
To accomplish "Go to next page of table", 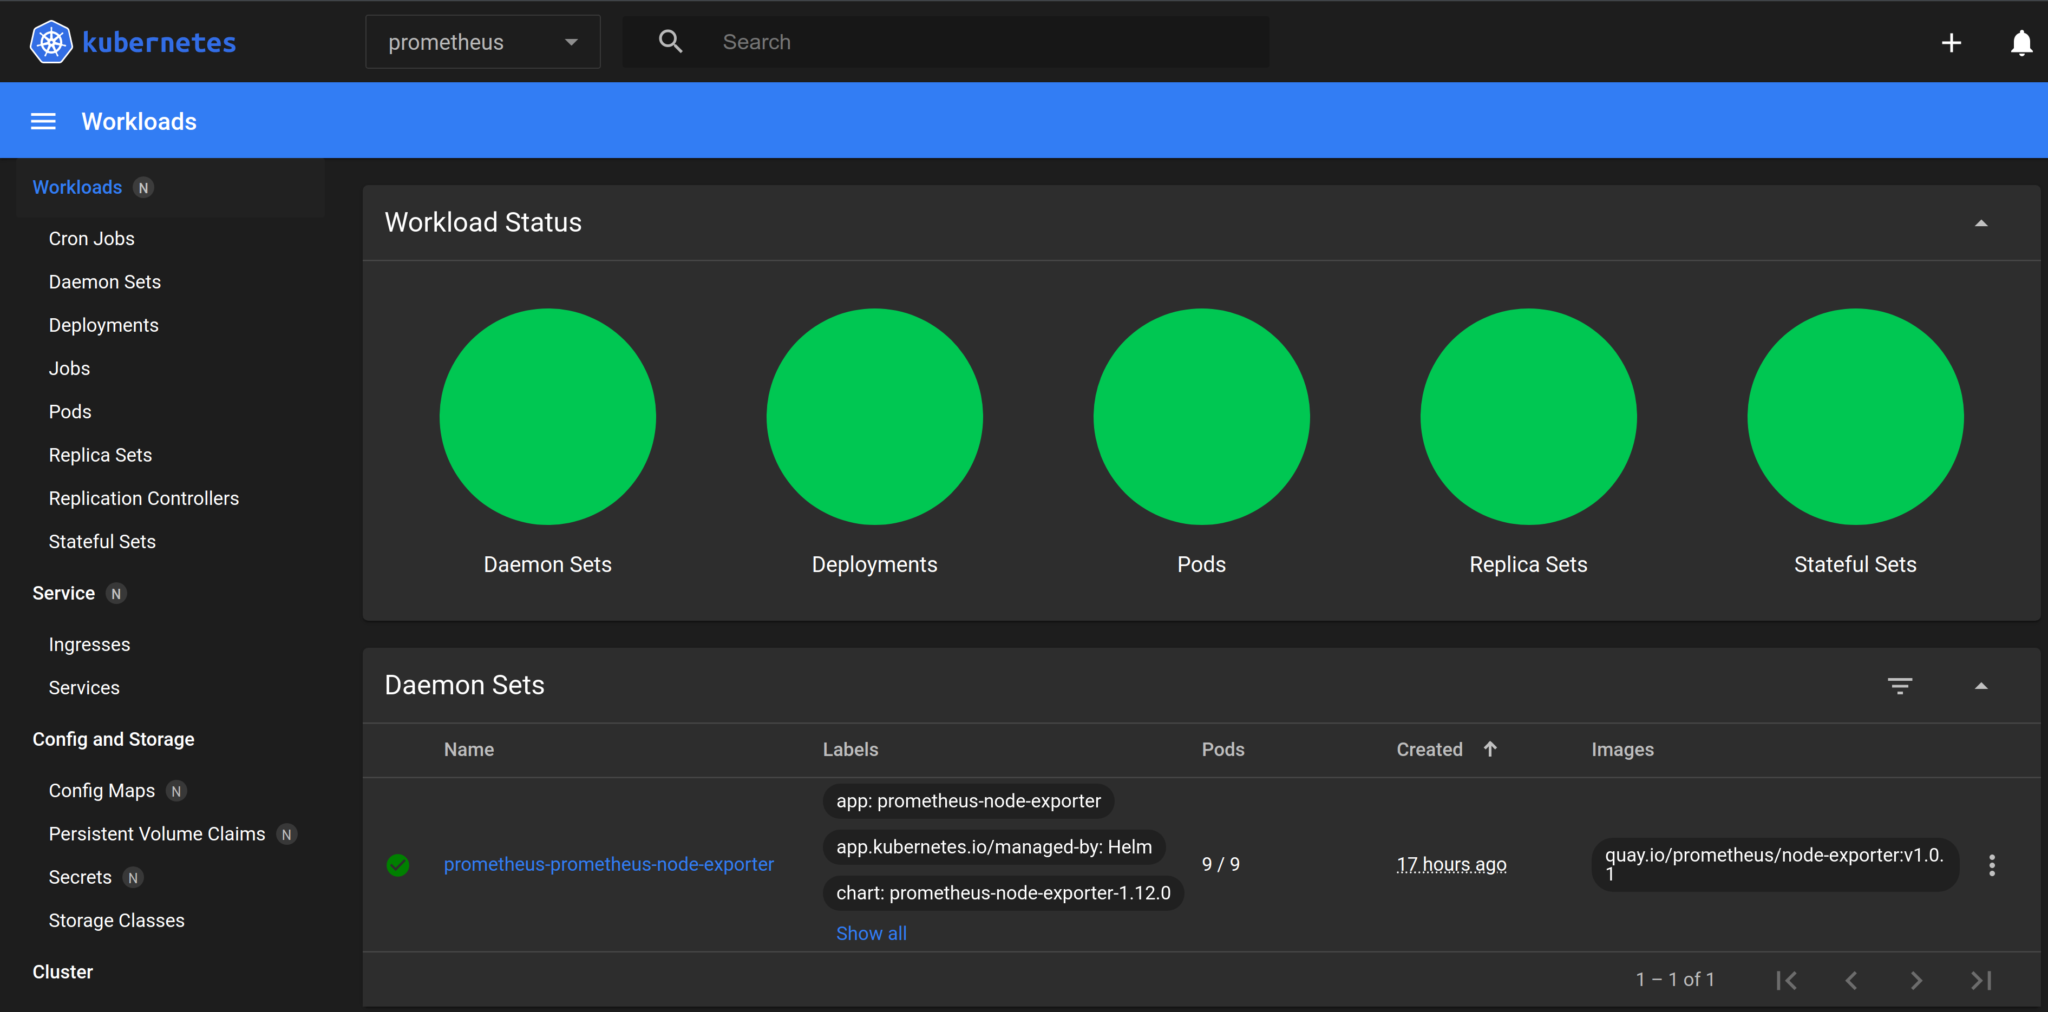I will tap(1916, 980).
